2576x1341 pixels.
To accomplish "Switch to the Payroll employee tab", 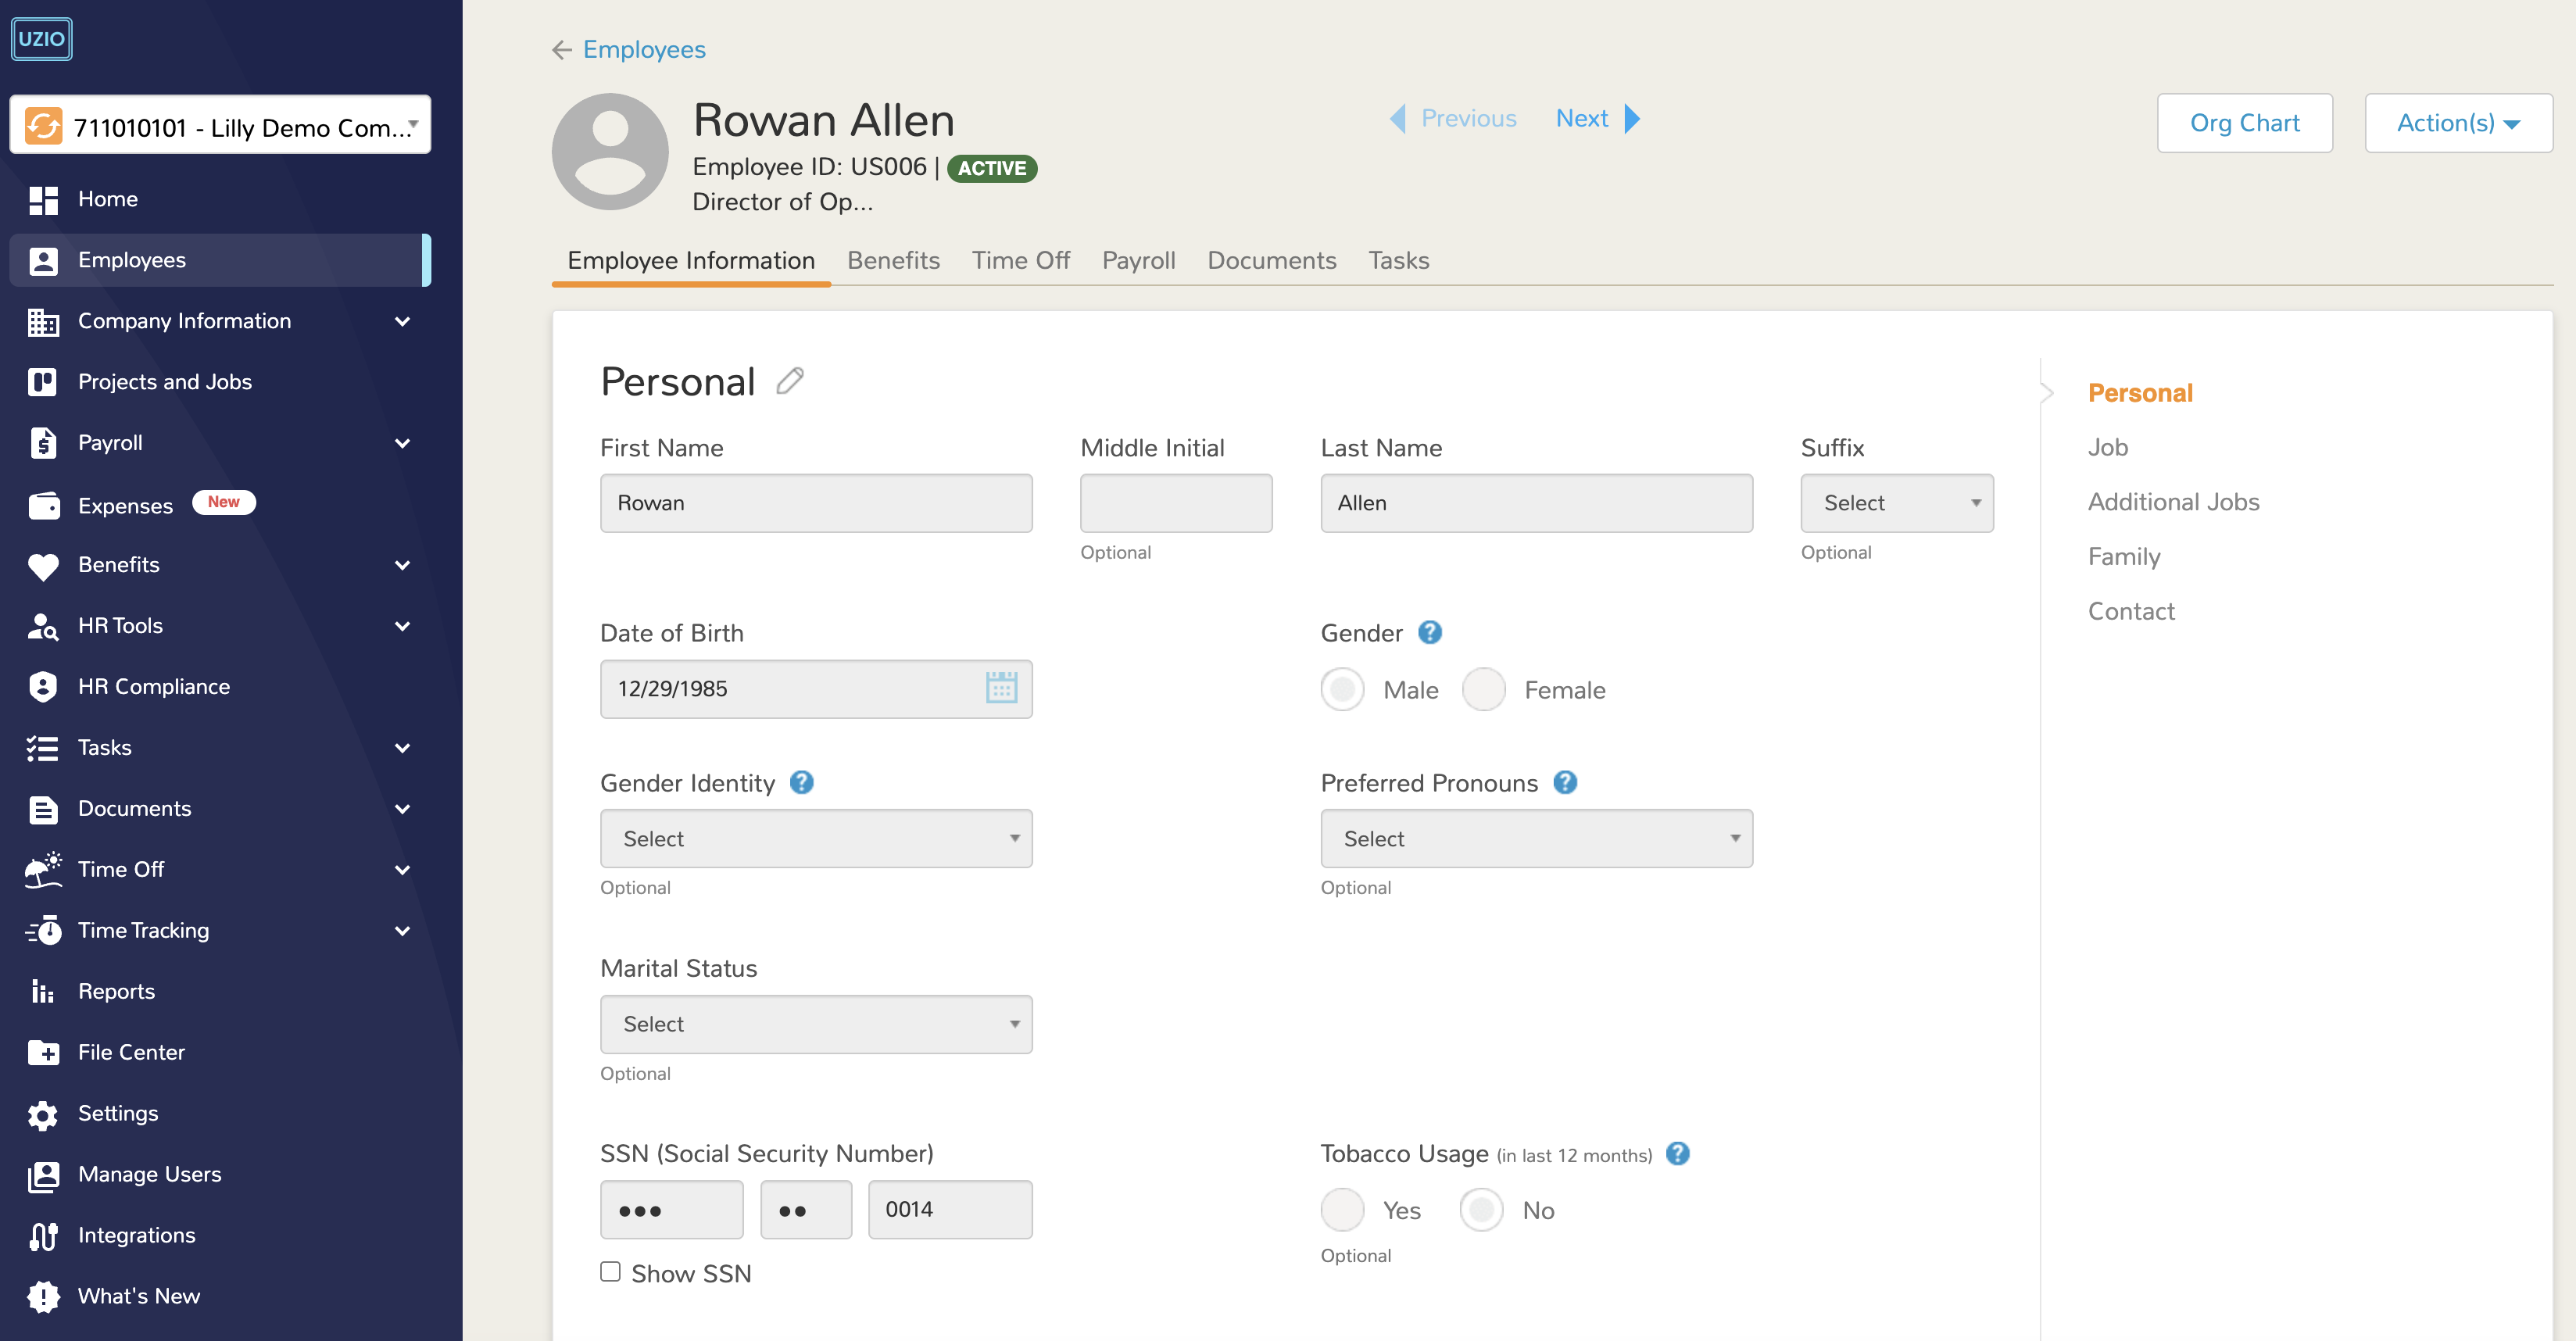I will click(x=1138, y=260).
